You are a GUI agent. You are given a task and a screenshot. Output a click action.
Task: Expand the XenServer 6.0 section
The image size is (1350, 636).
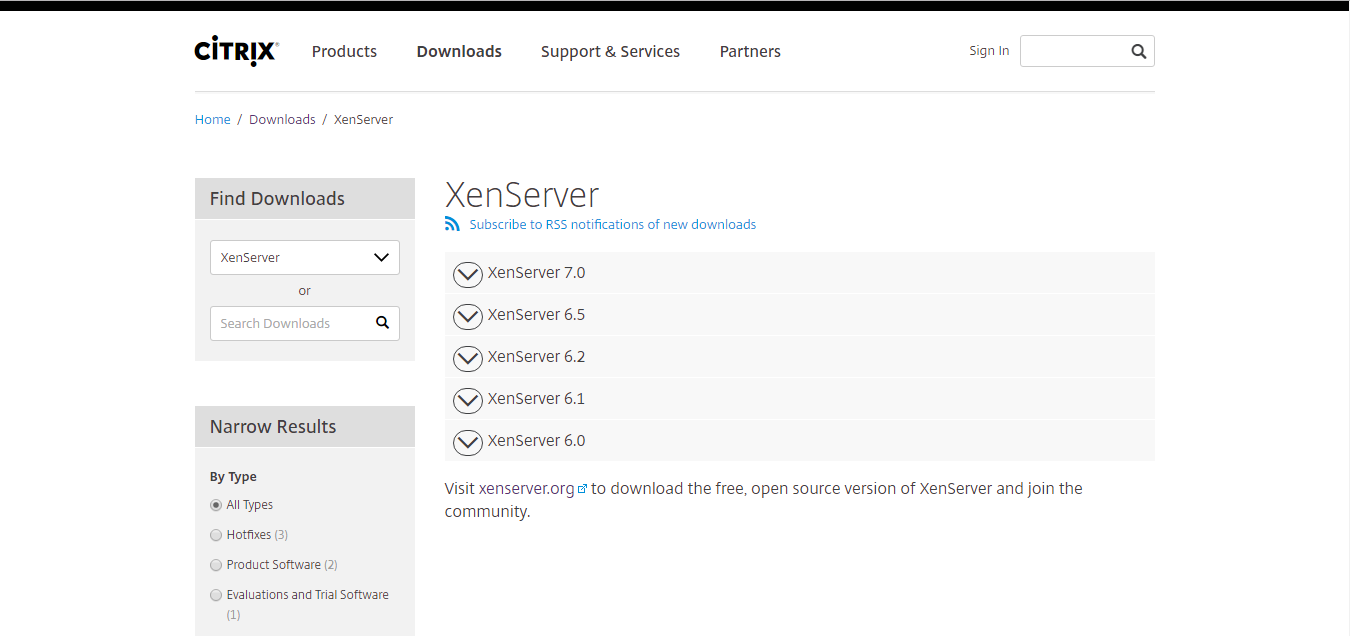pos(800,441)
